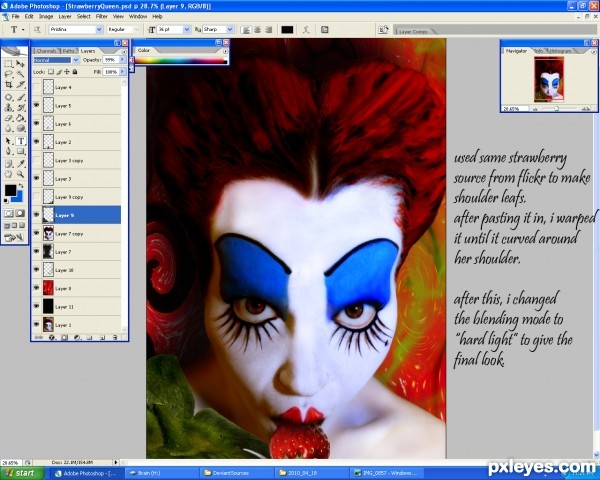Viewport: 600px width, 480px height.
Task: Switch to Quick Mask mode
Action: tap(20, 213)
